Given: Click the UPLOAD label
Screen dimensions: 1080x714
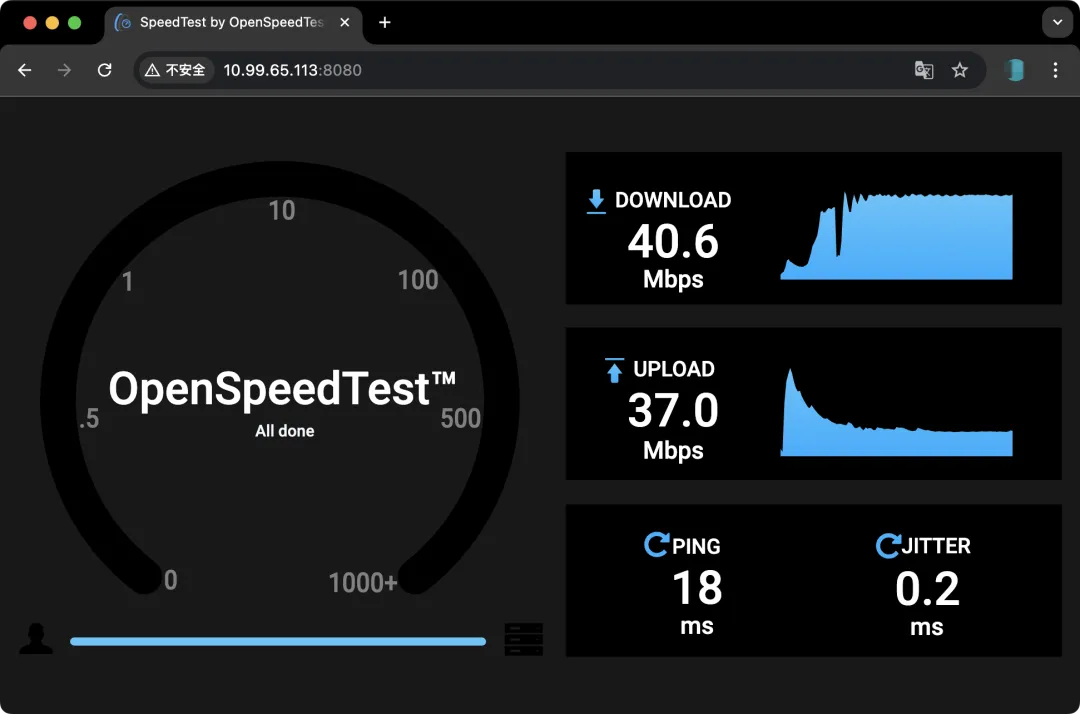Looking at the screenshot, I should point(674,370).
